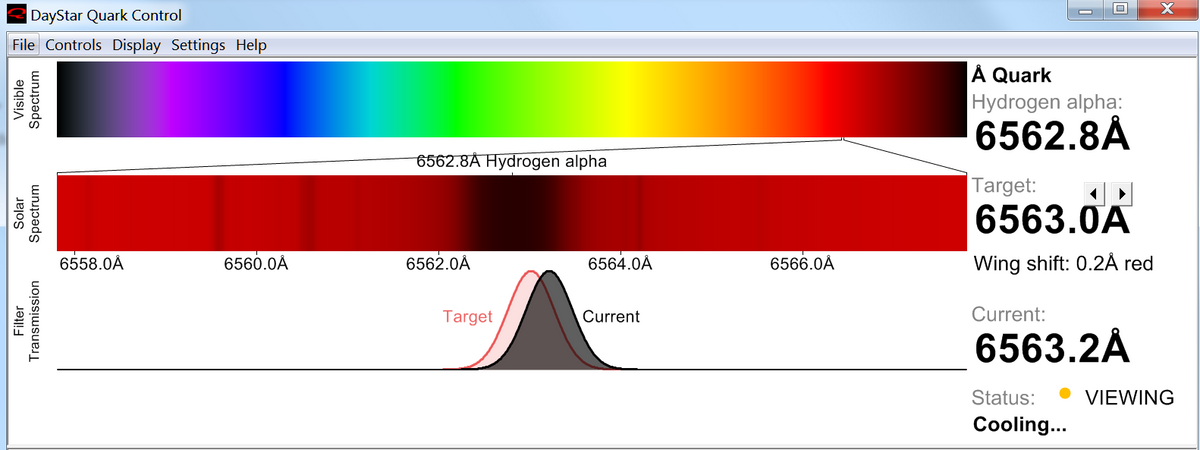Click the Current wavelength 6563.2Å readout
The width and height of the screenshot is (1200, 450).
click(1051, 348)
